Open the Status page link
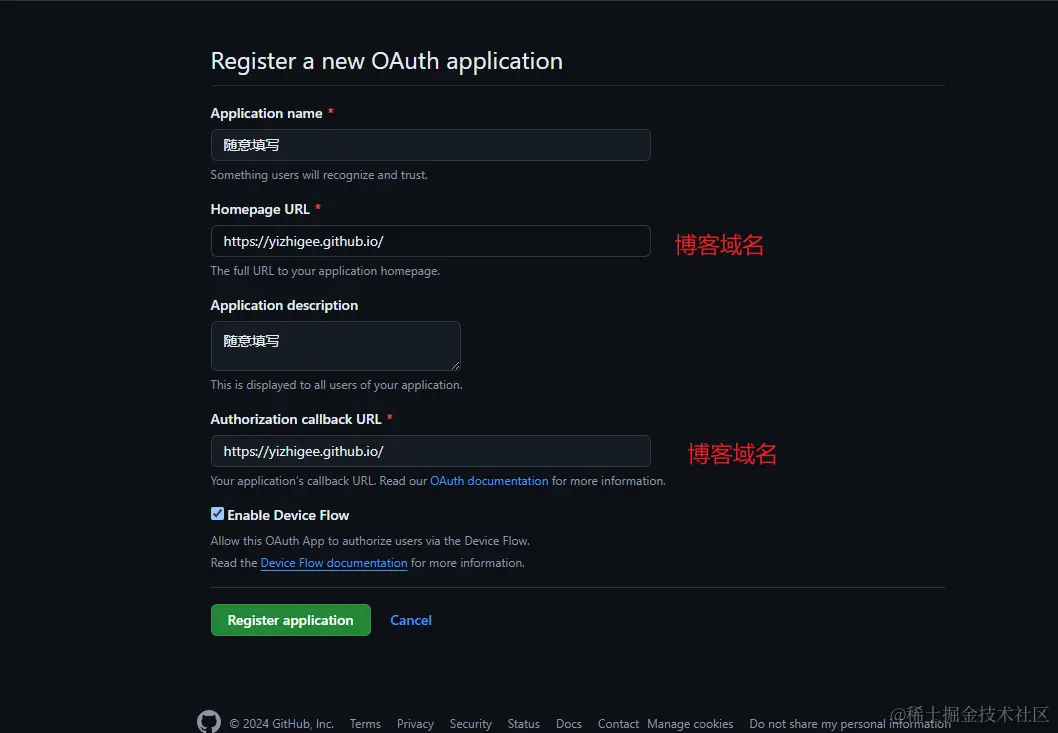 coord(523,723)
